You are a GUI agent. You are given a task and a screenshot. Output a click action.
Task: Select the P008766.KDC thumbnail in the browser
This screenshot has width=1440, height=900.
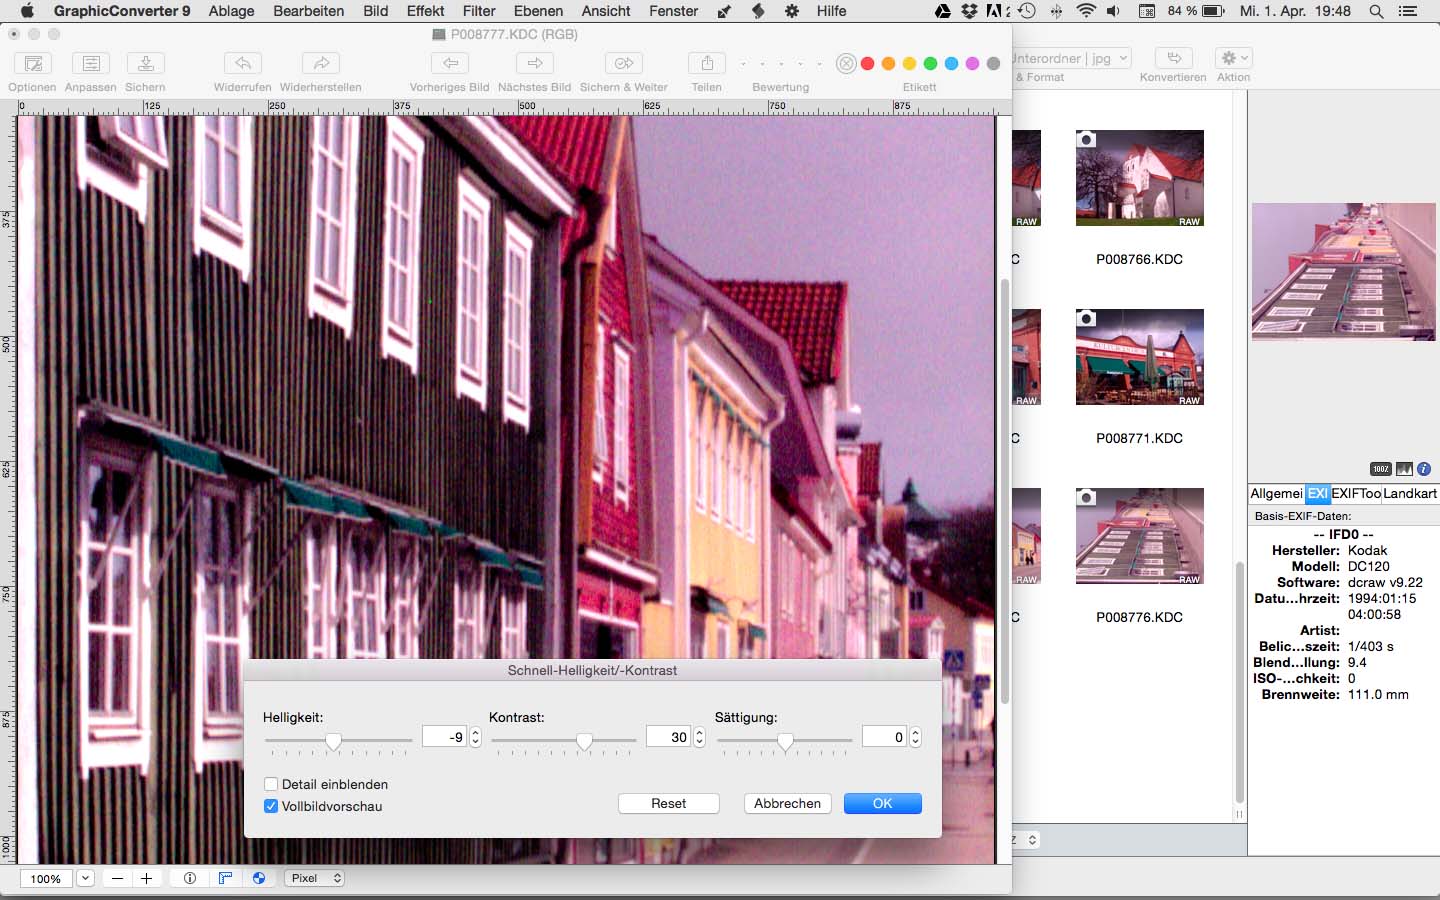click(x=1140, y=178)
